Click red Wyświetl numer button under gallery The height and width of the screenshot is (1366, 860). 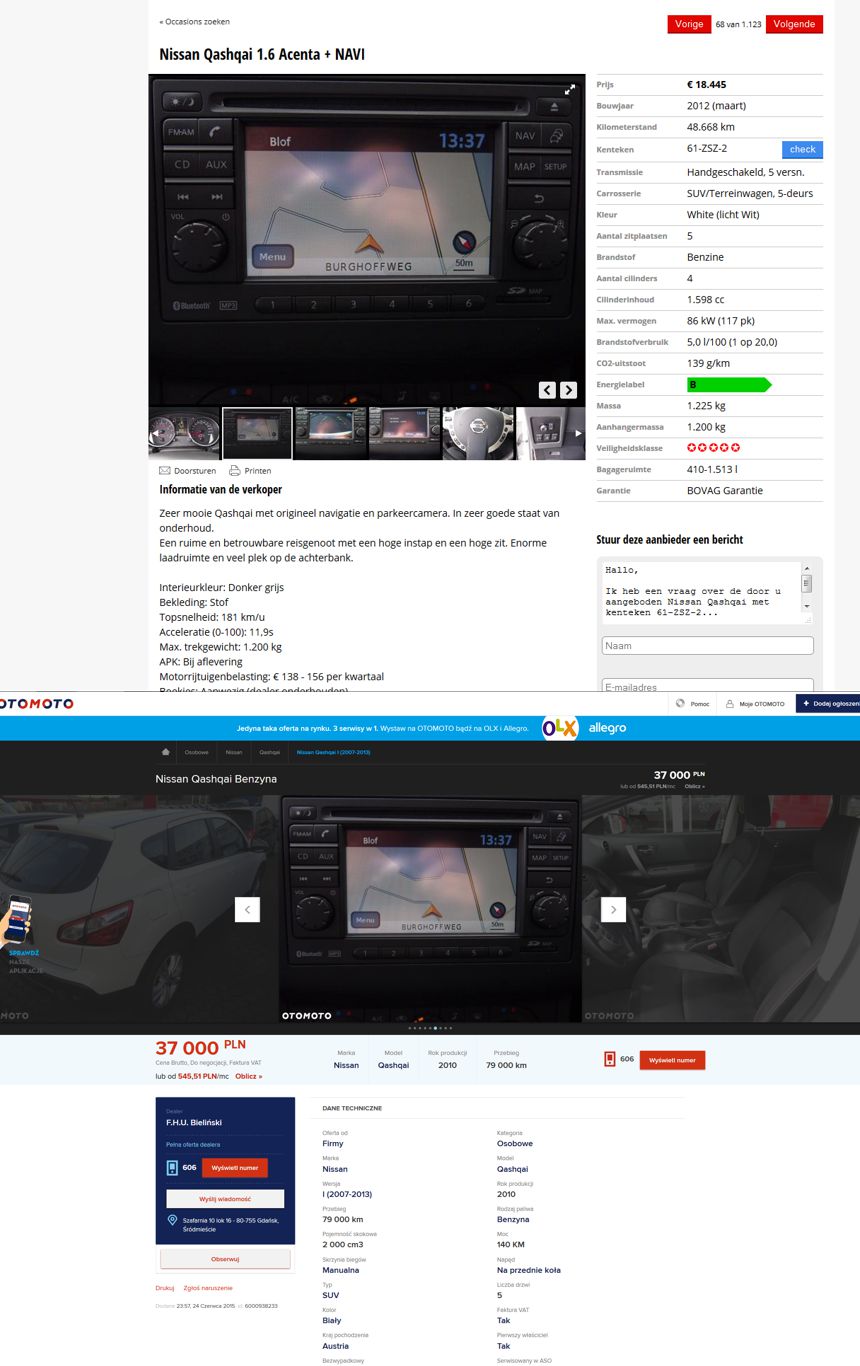click(x=673, y=1059)
